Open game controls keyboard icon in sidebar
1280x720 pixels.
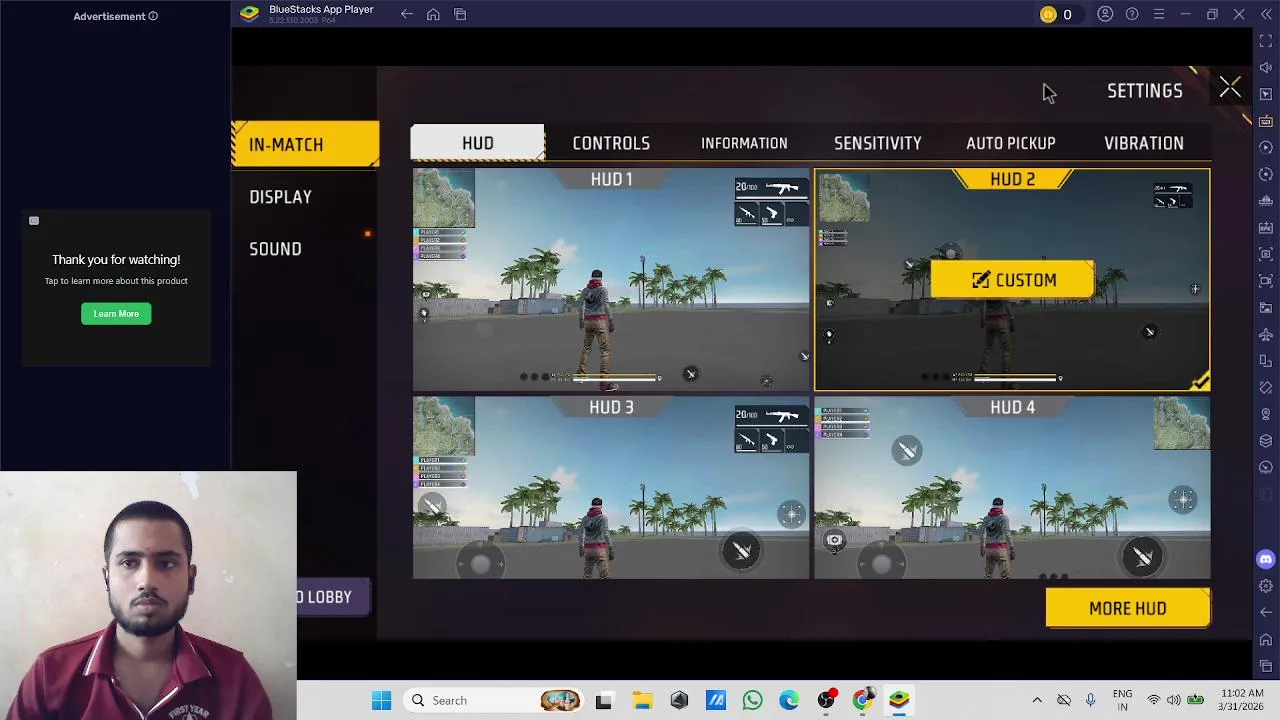click(x=1266, y=120)
